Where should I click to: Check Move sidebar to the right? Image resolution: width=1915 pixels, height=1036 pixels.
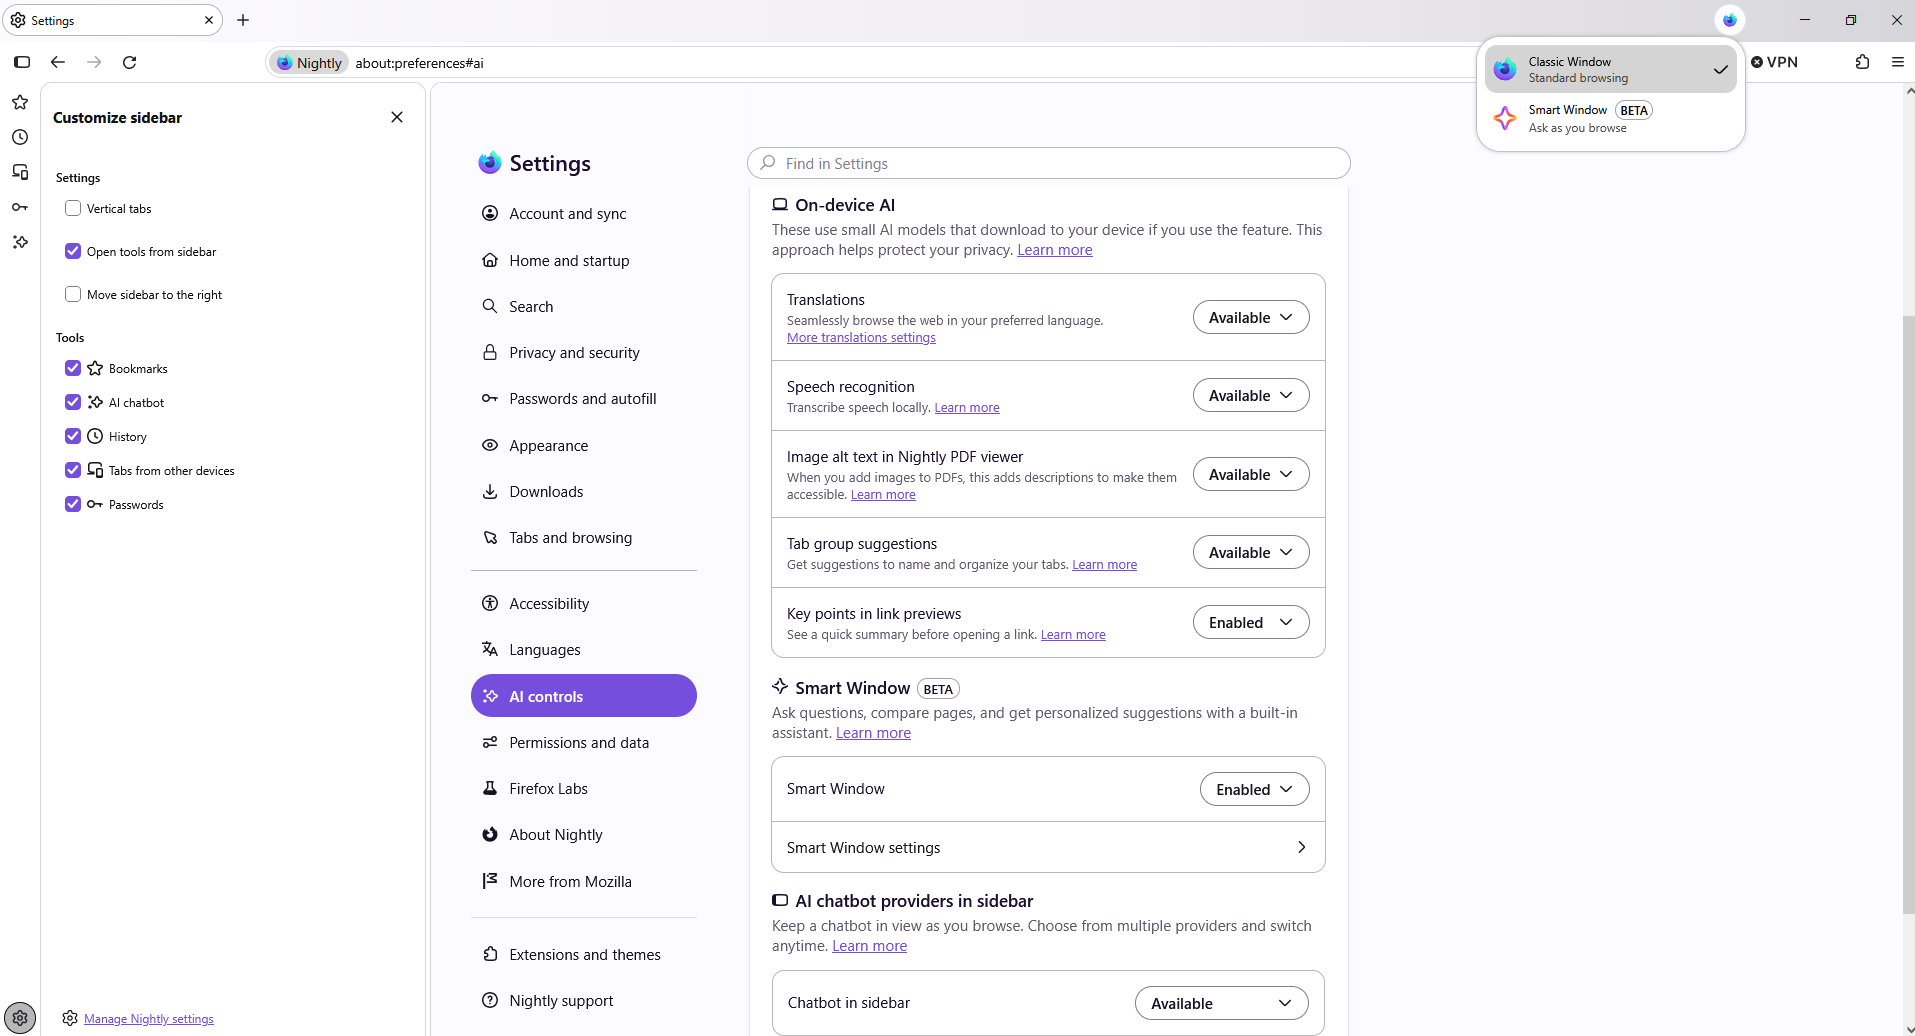73,294
